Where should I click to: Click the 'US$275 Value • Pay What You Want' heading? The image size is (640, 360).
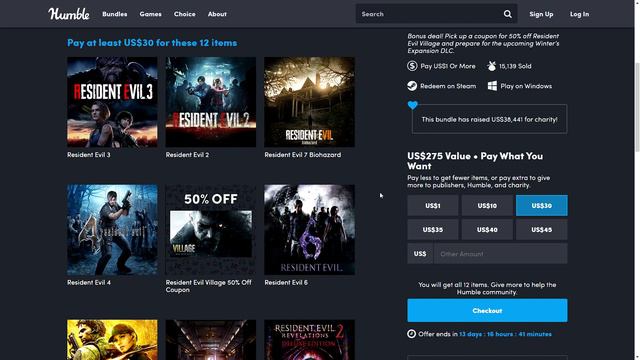475,161
